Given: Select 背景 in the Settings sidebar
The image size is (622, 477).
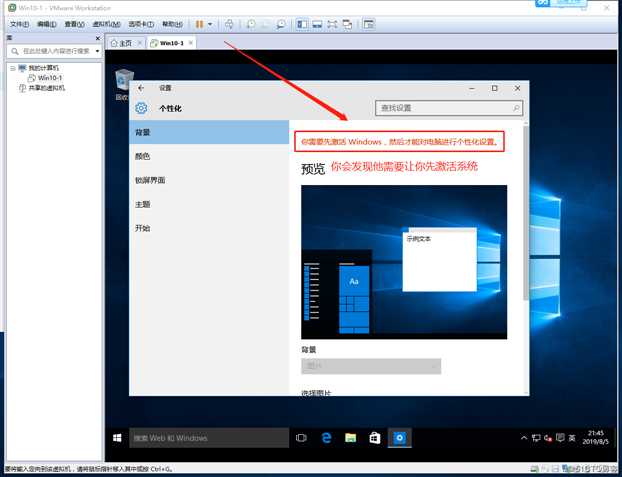Looking at the screenshot, I should click(x=209, y=132).
